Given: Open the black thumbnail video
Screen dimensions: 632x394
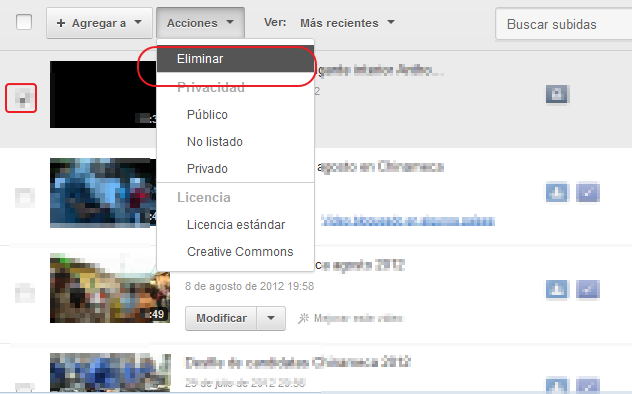Looking at the screenshot, I should pyautogui.click(x=103, y=94).
